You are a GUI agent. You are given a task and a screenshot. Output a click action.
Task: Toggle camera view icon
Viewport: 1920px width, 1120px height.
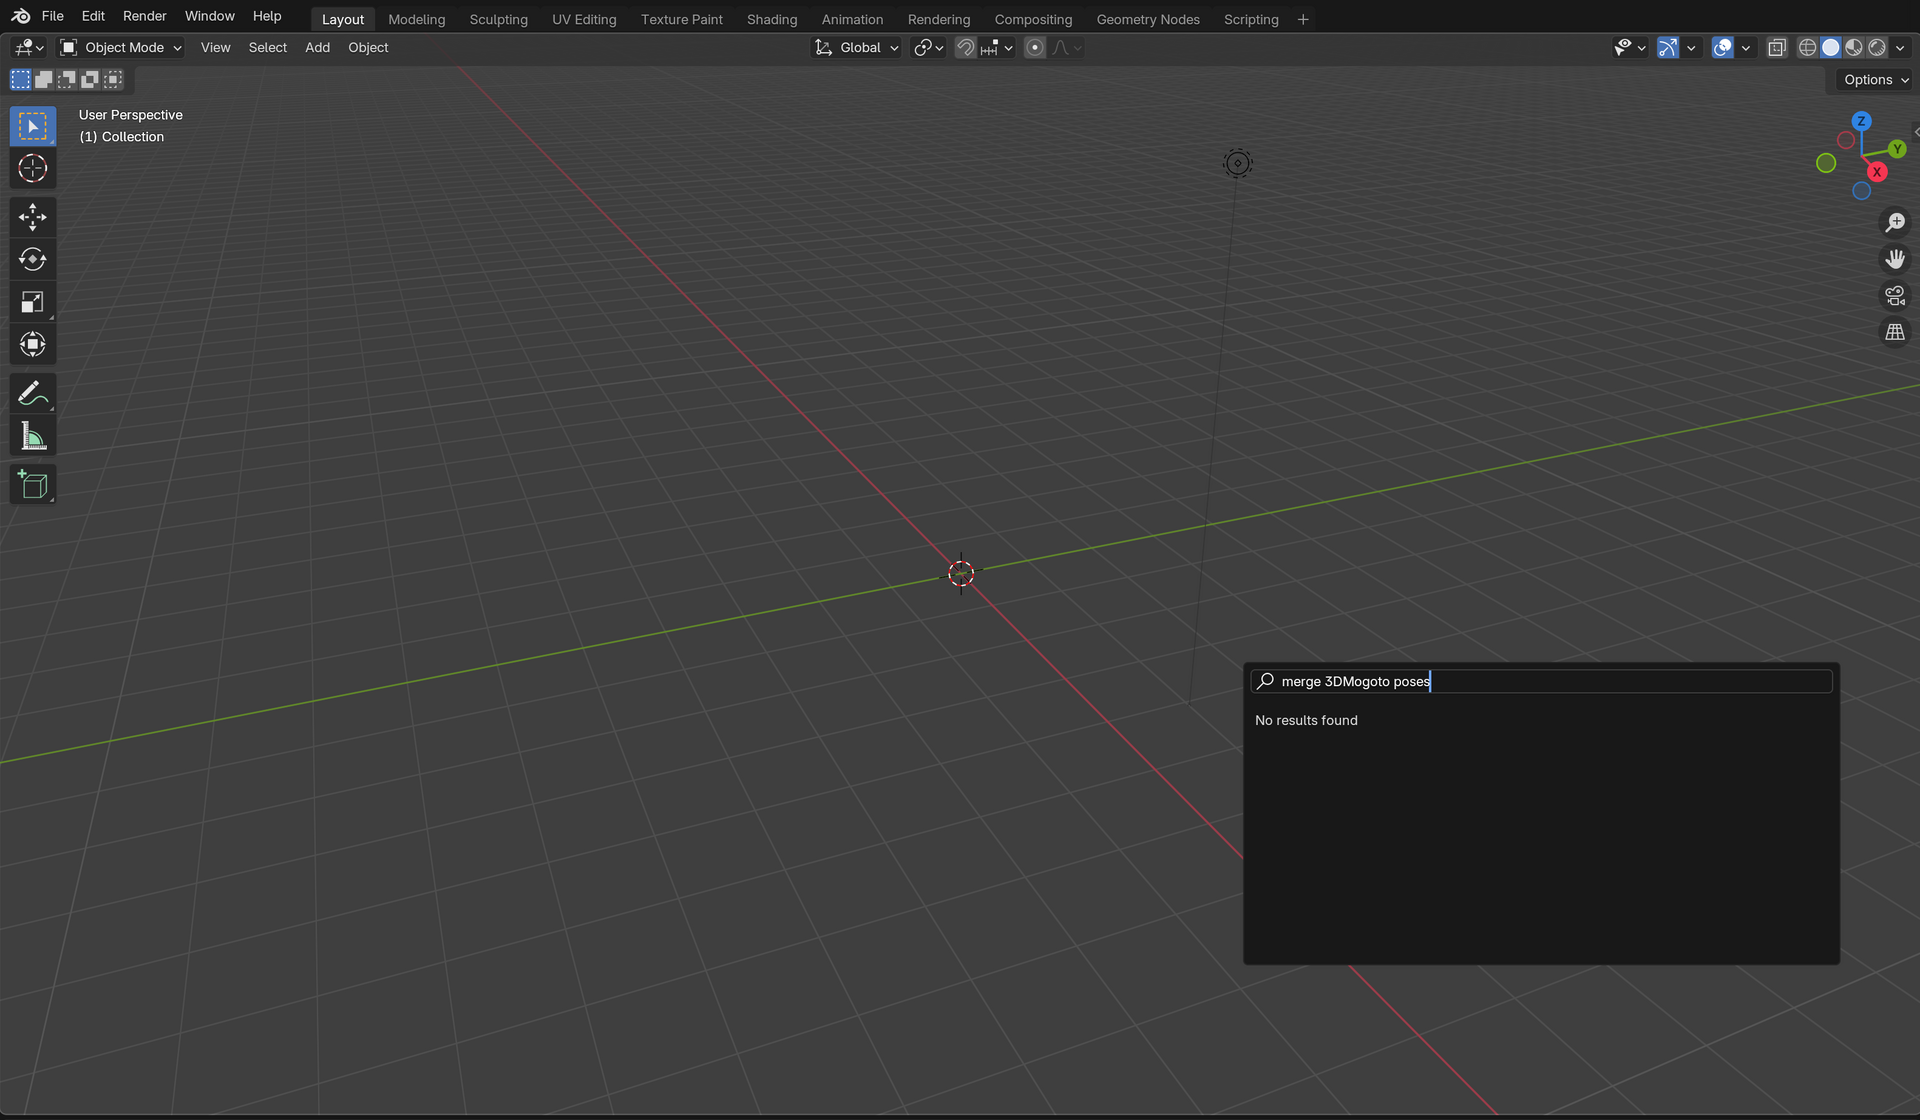1895,296
